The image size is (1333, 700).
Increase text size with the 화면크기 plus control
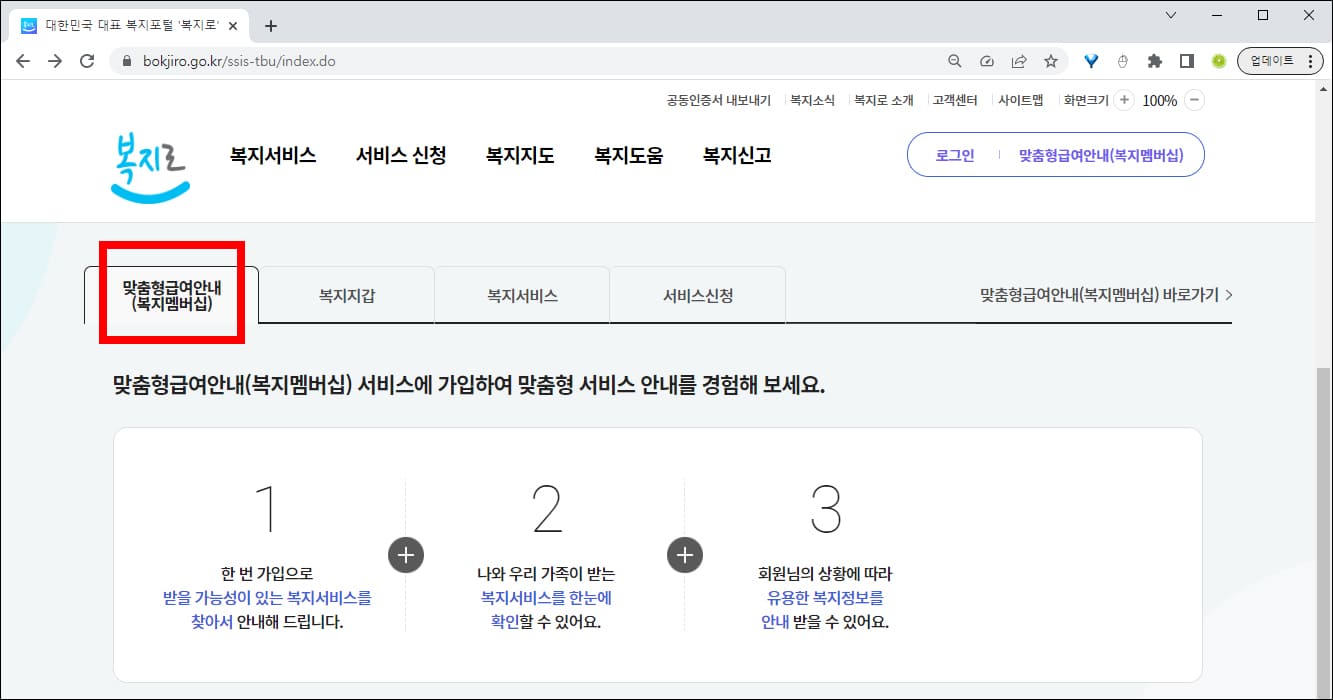[x=1125, y=99]
